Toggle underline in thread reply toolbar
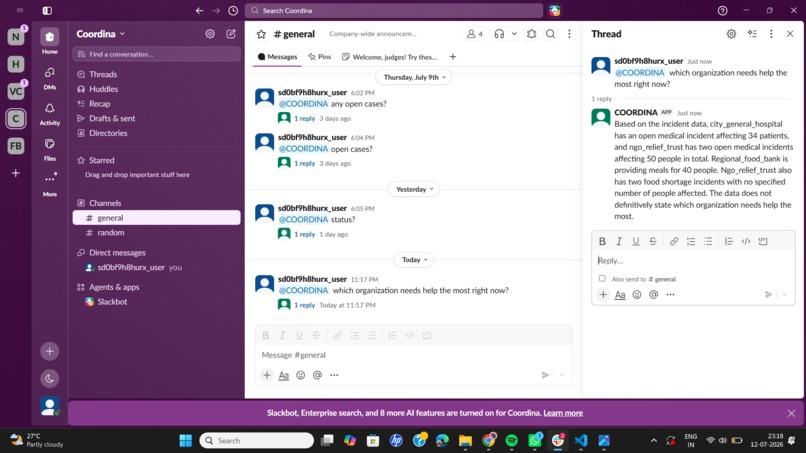This screenshot has height=453, width=806. click(x=635, y=241)
